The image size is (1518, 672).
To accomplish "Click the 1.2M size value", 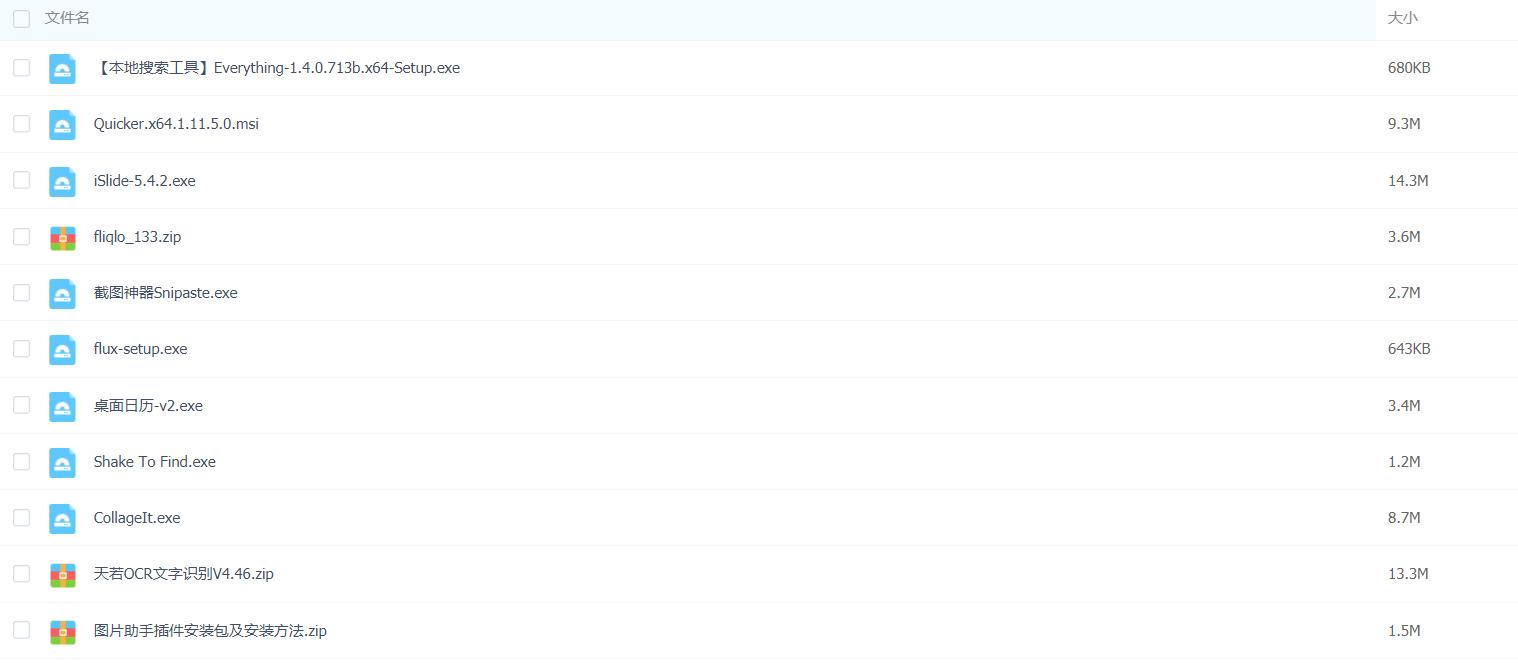I will [x=1404, y=462].
